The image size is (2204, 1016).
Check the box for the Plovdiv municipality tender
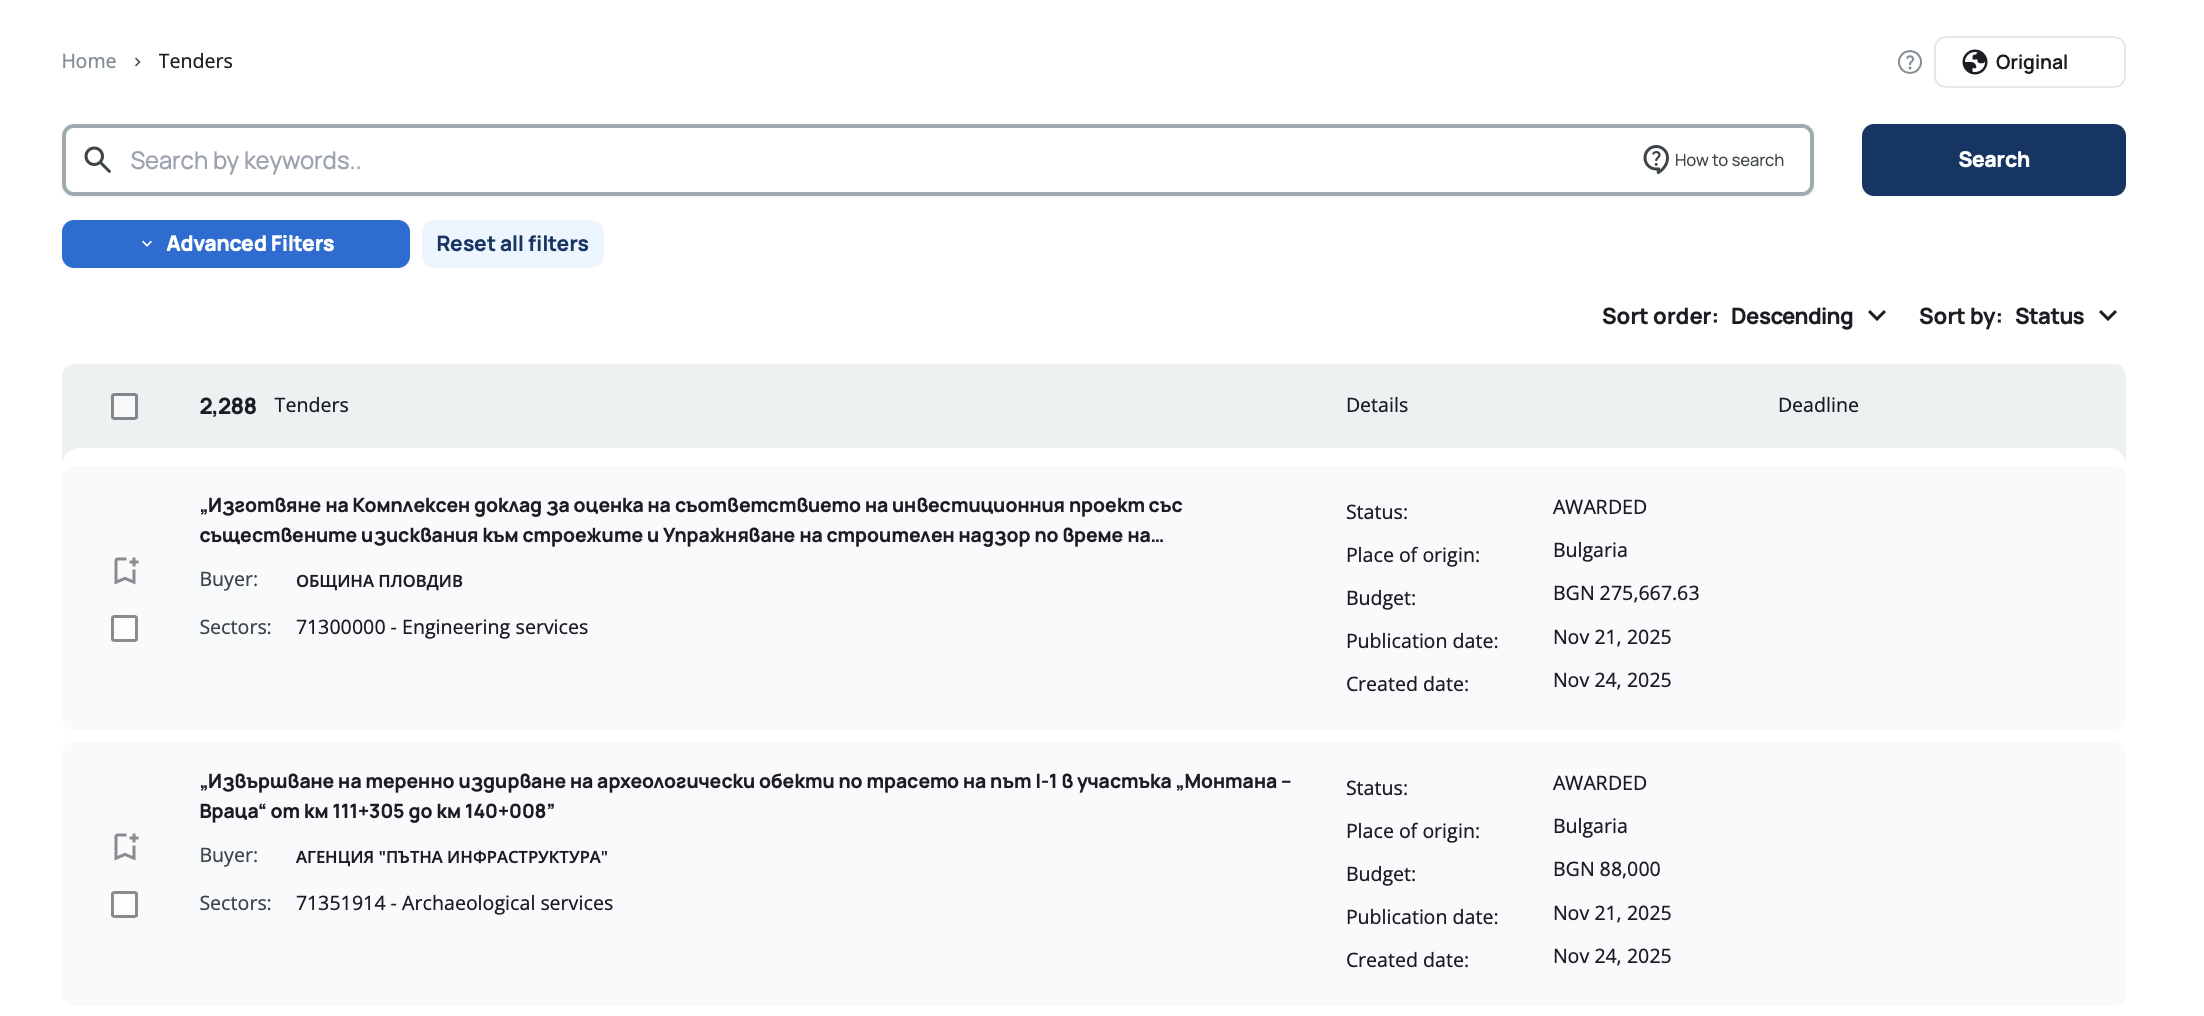point(124,628)
